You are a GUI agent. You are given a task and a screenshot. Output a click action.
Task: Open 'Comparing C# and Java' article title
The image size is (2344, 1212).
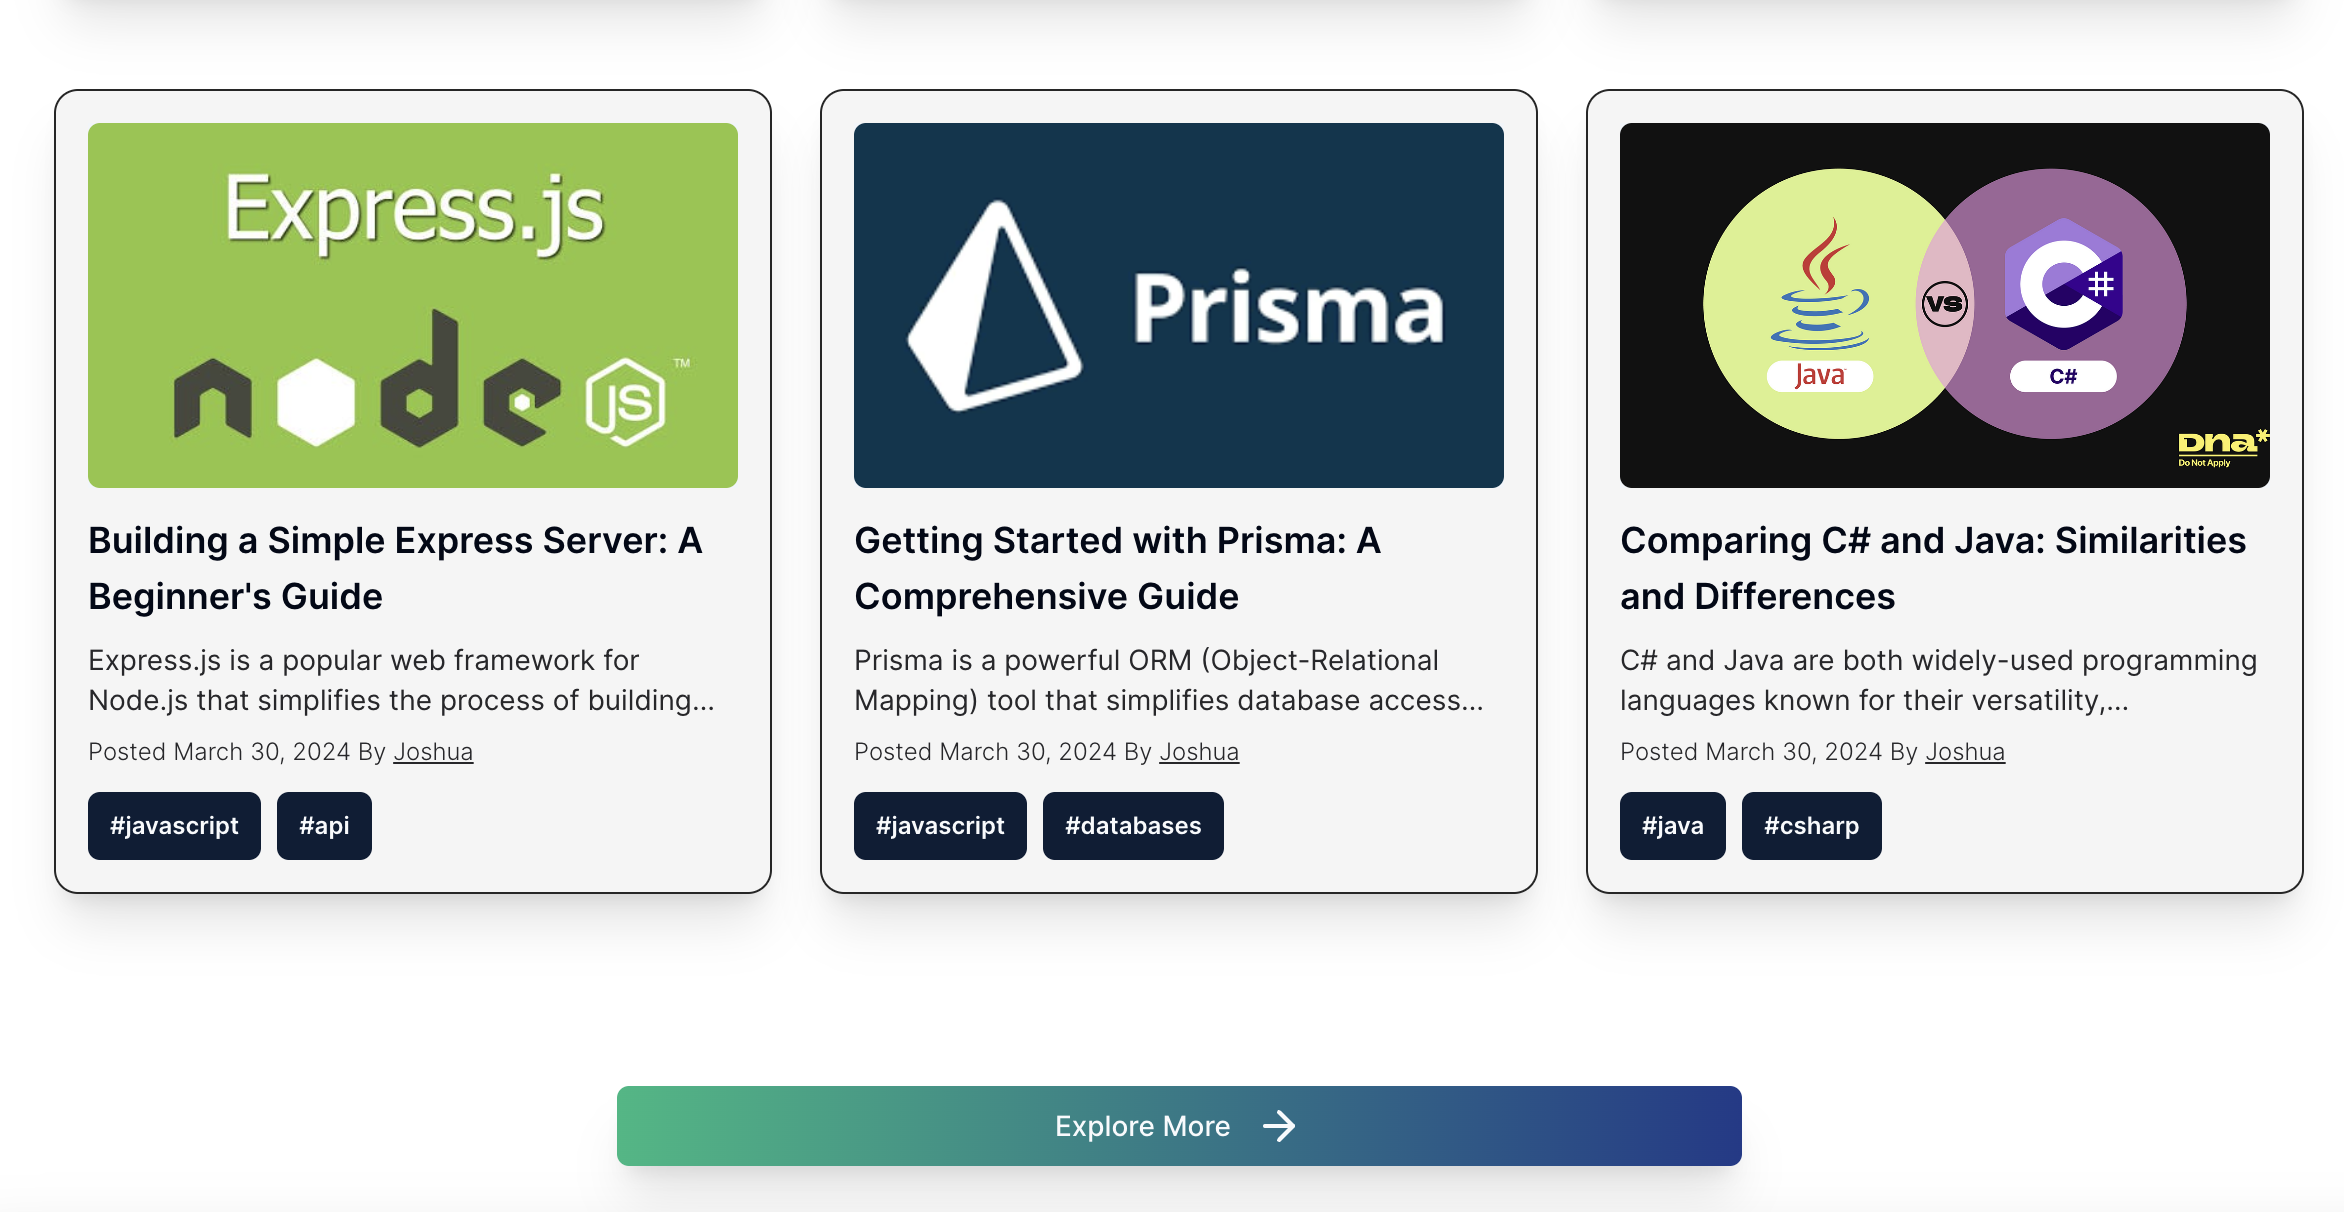tap(1933, 568)
